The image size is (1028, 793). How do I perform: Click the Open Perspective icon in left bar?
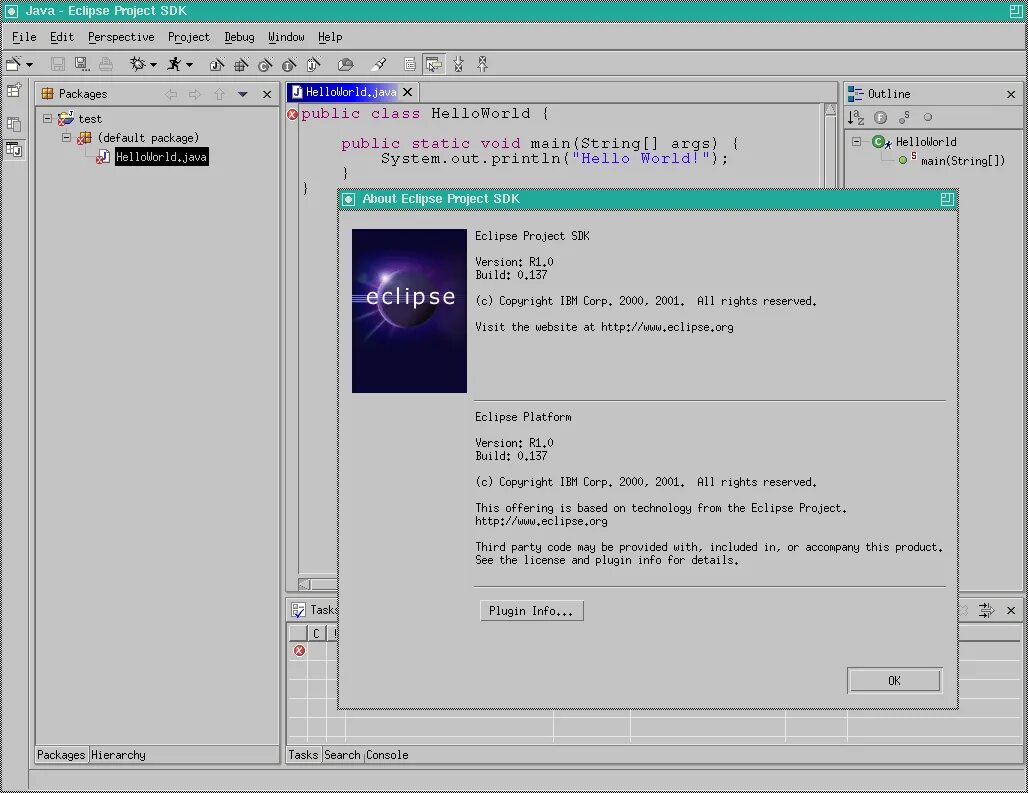click(x=14, y=90)
